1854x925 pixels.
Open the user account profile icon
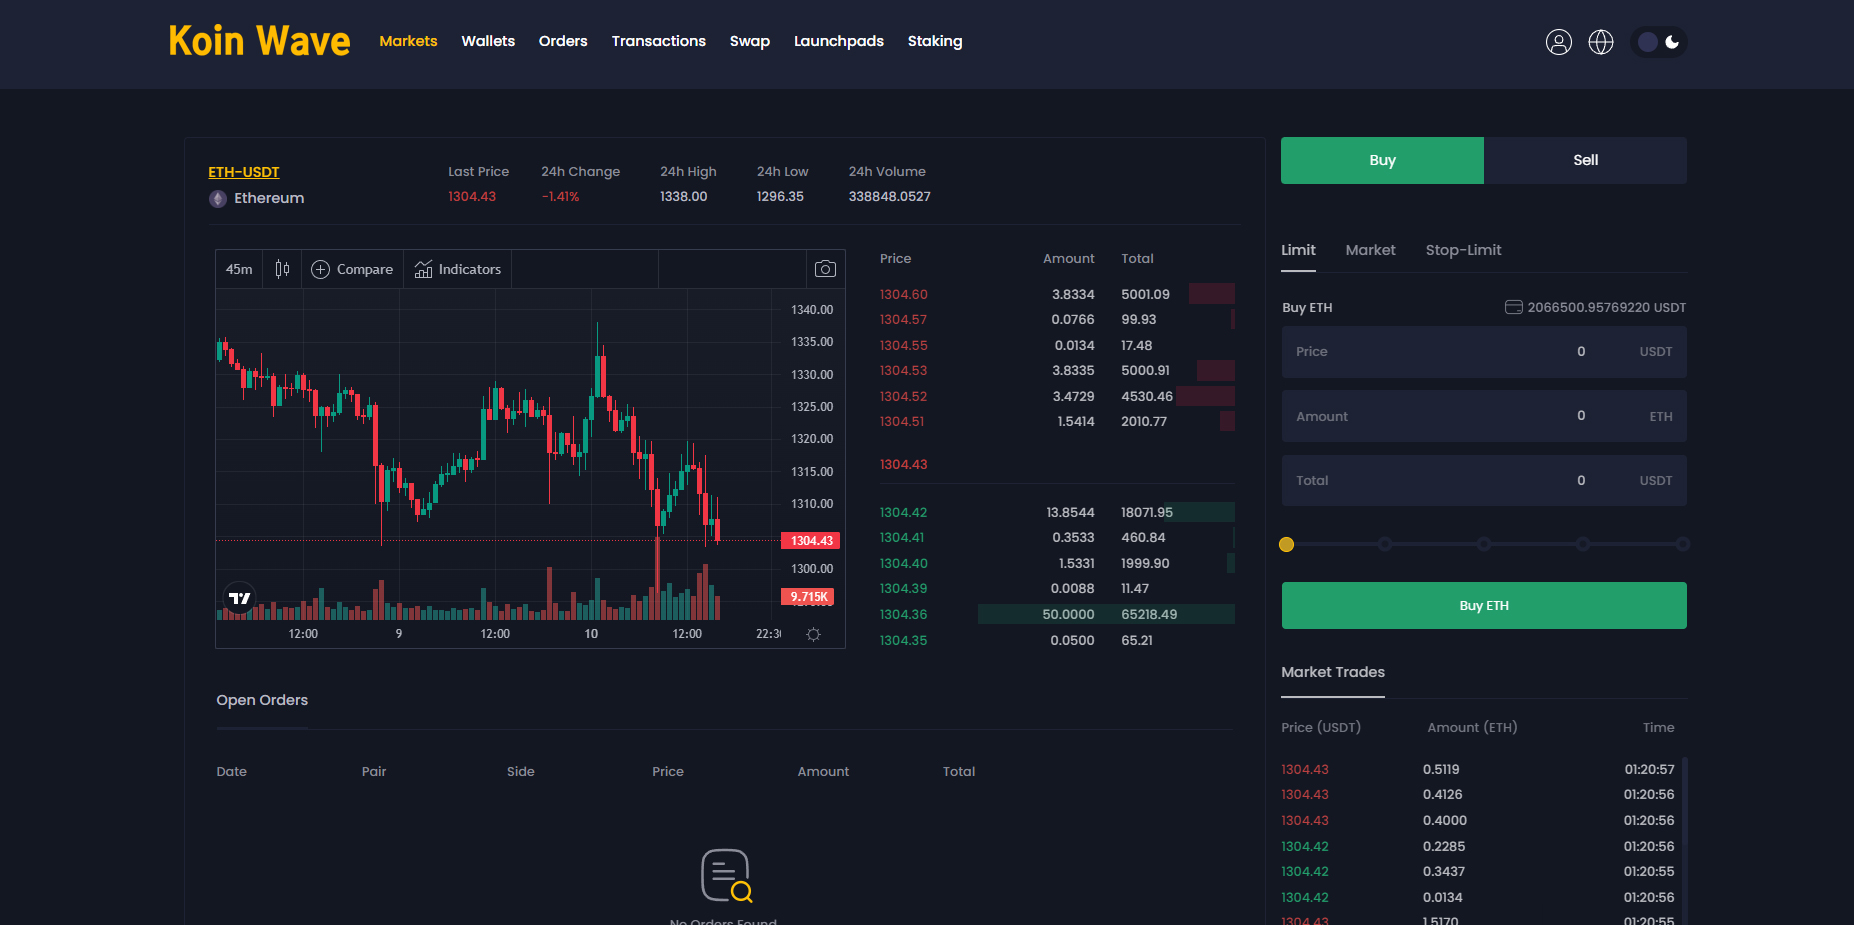(x=1558, y=42)
